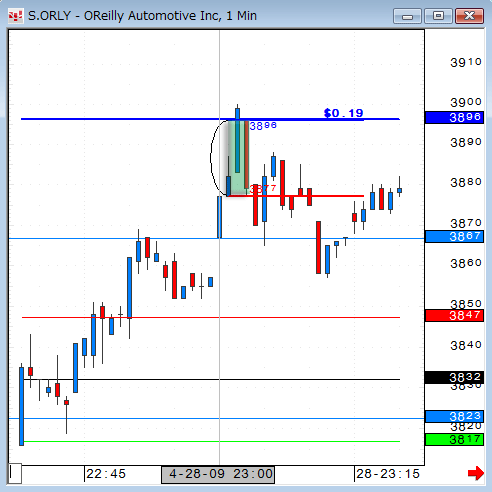Click the 3877 red trade label
Image resolution: width=492 pixels, height=492 pixels.
coord(263,189)
